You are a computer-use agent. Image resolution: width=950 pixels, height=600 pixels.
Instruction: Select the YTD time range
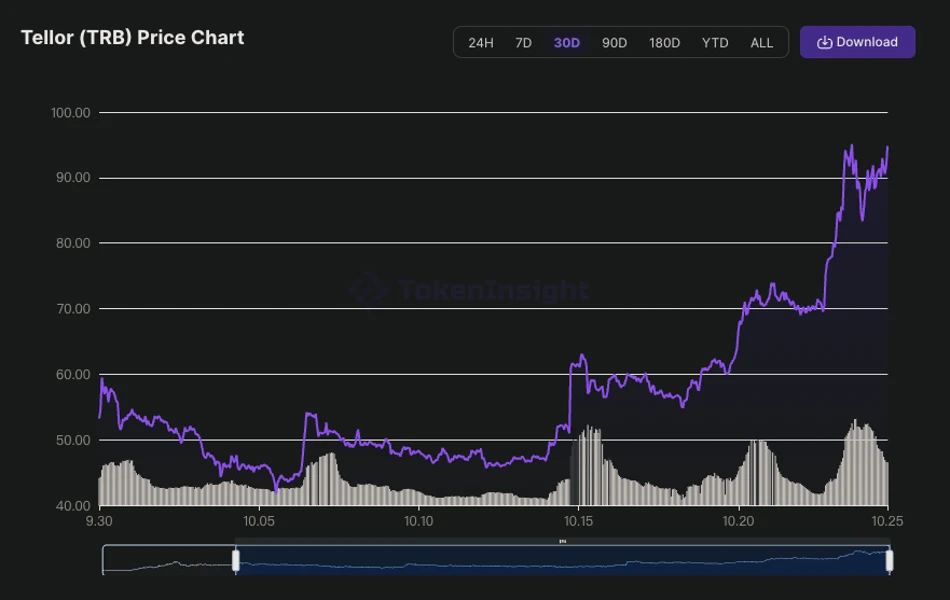point(715,43)
